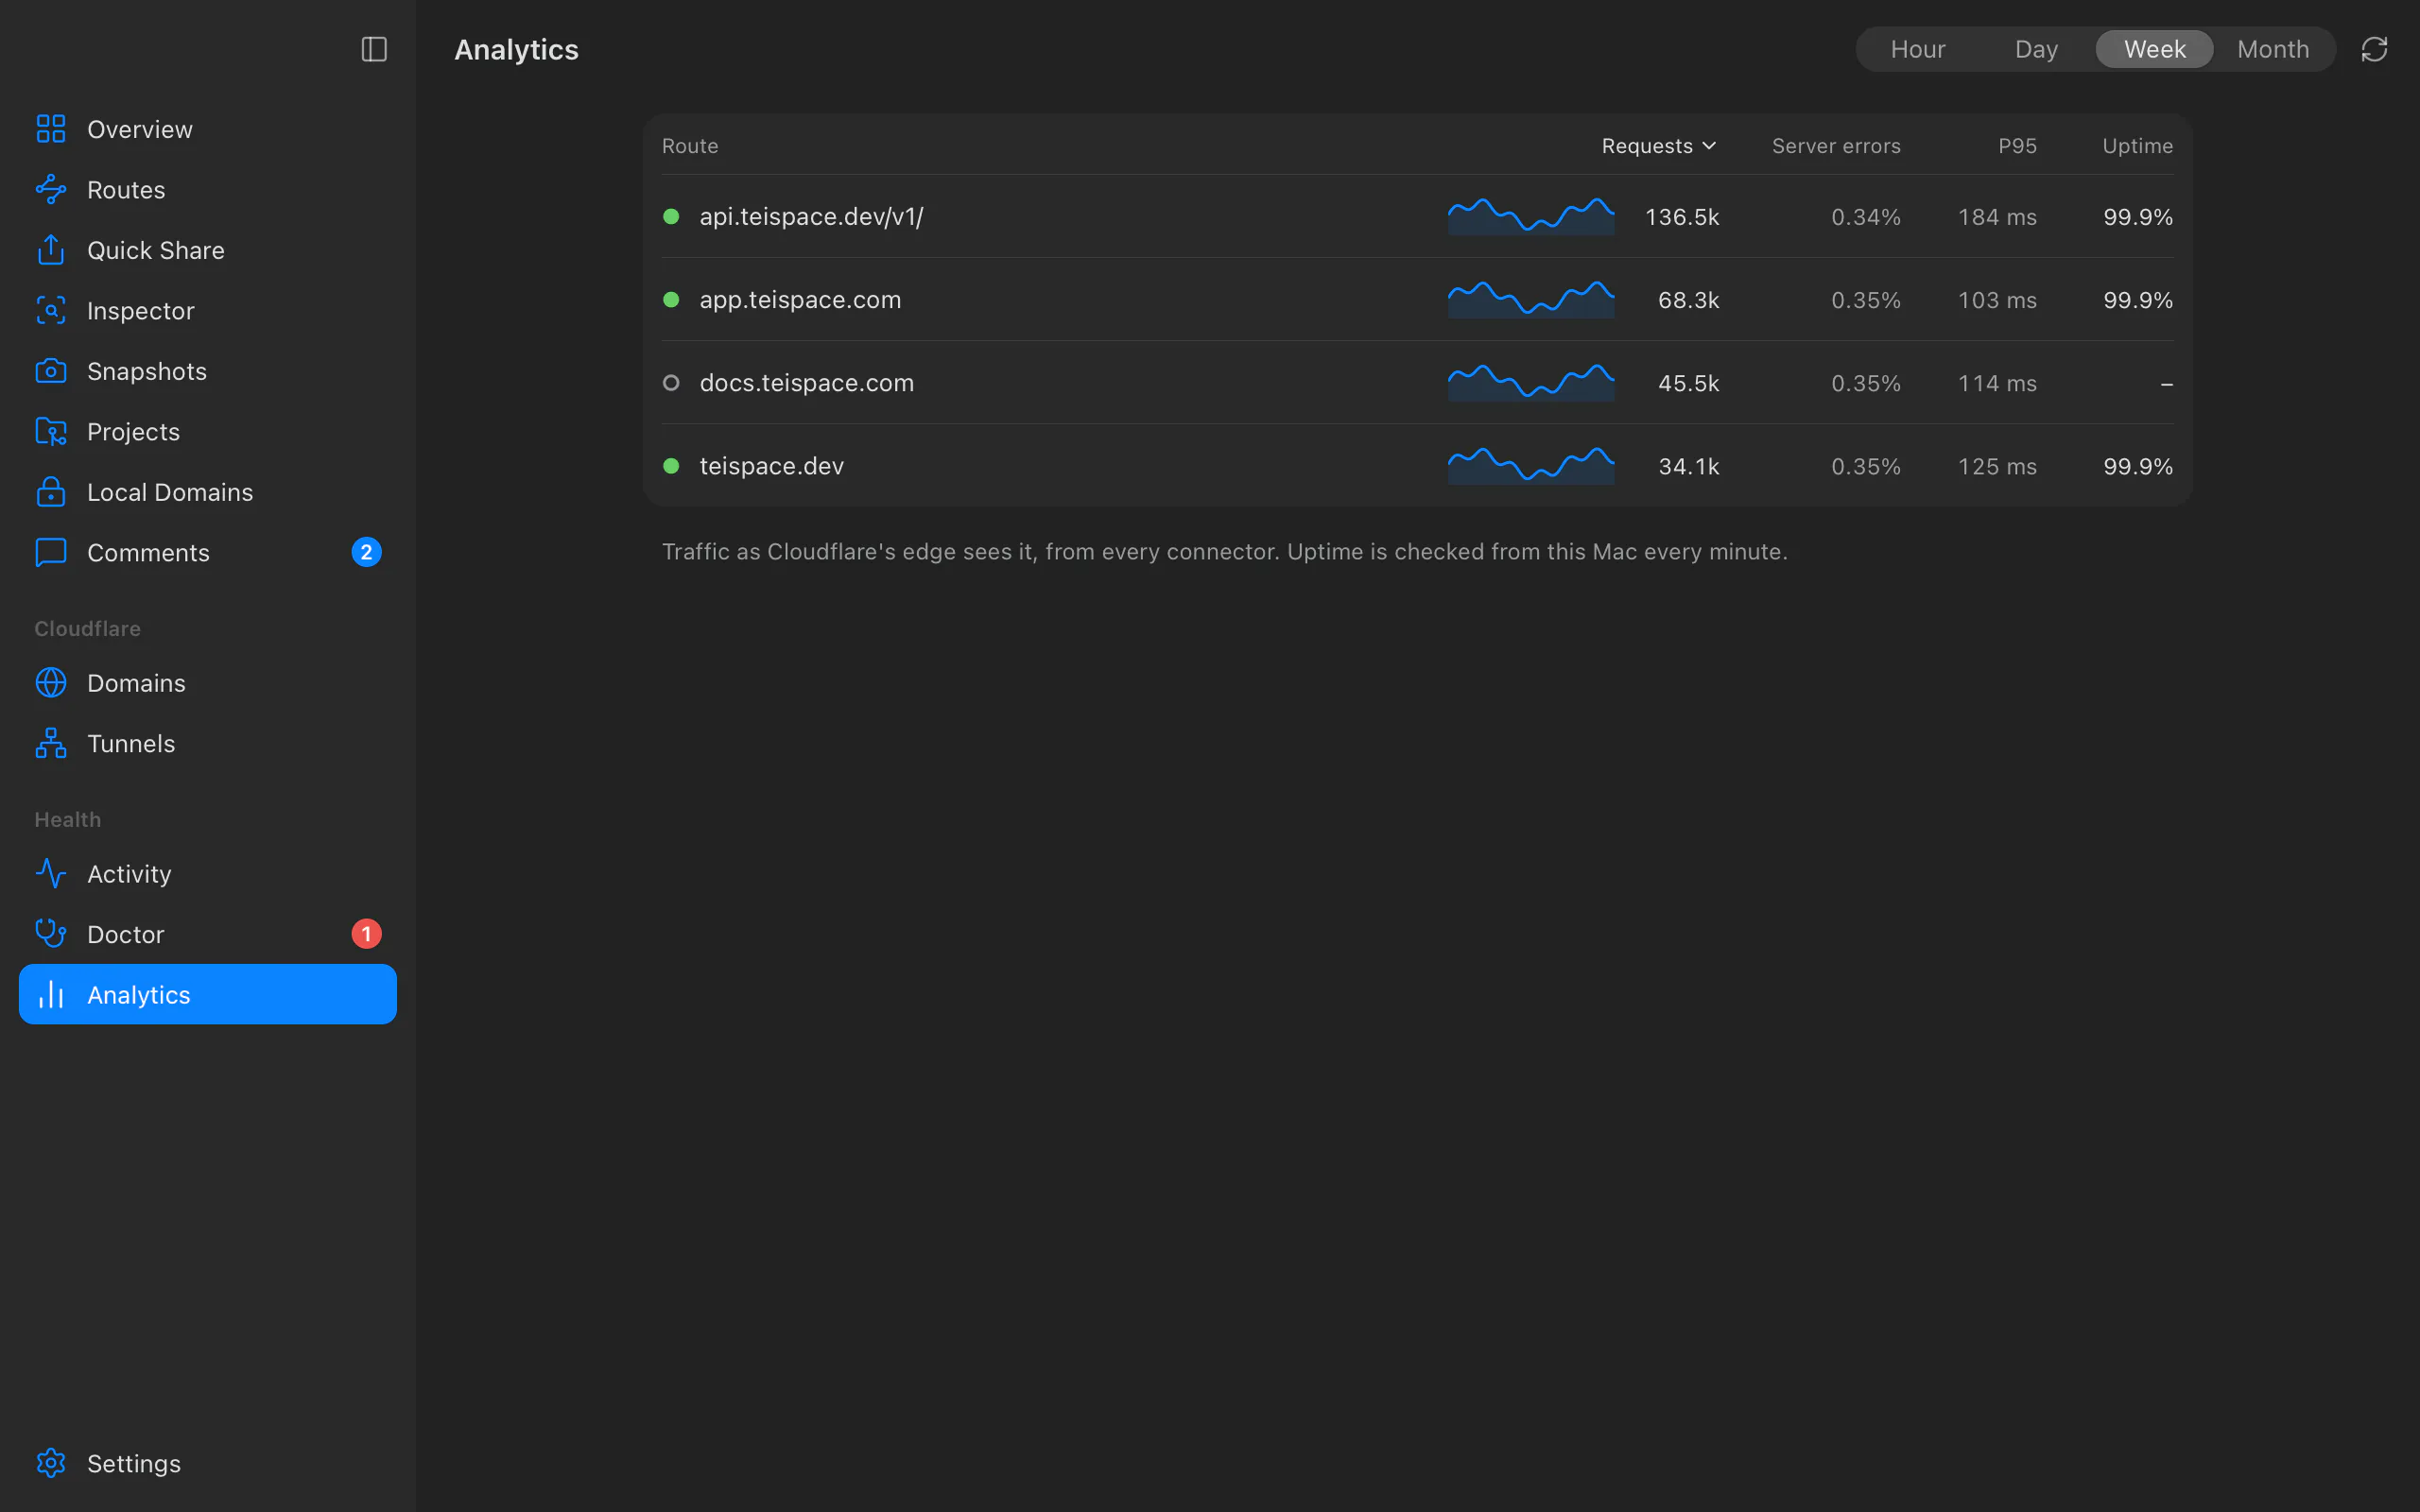Select the api.teispace.dev/v1/ route row
Viewport: 2420px width, 1512px height.
tap(1417, 216)
